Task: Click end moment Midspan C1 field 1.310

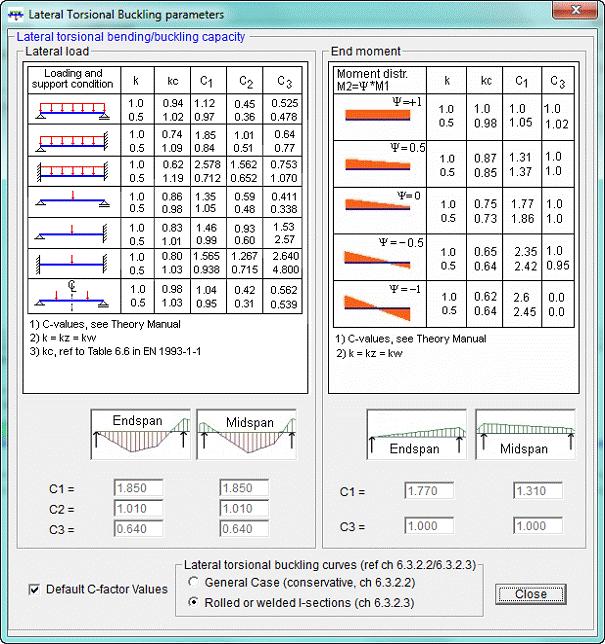Action: (x=538, y=491)
